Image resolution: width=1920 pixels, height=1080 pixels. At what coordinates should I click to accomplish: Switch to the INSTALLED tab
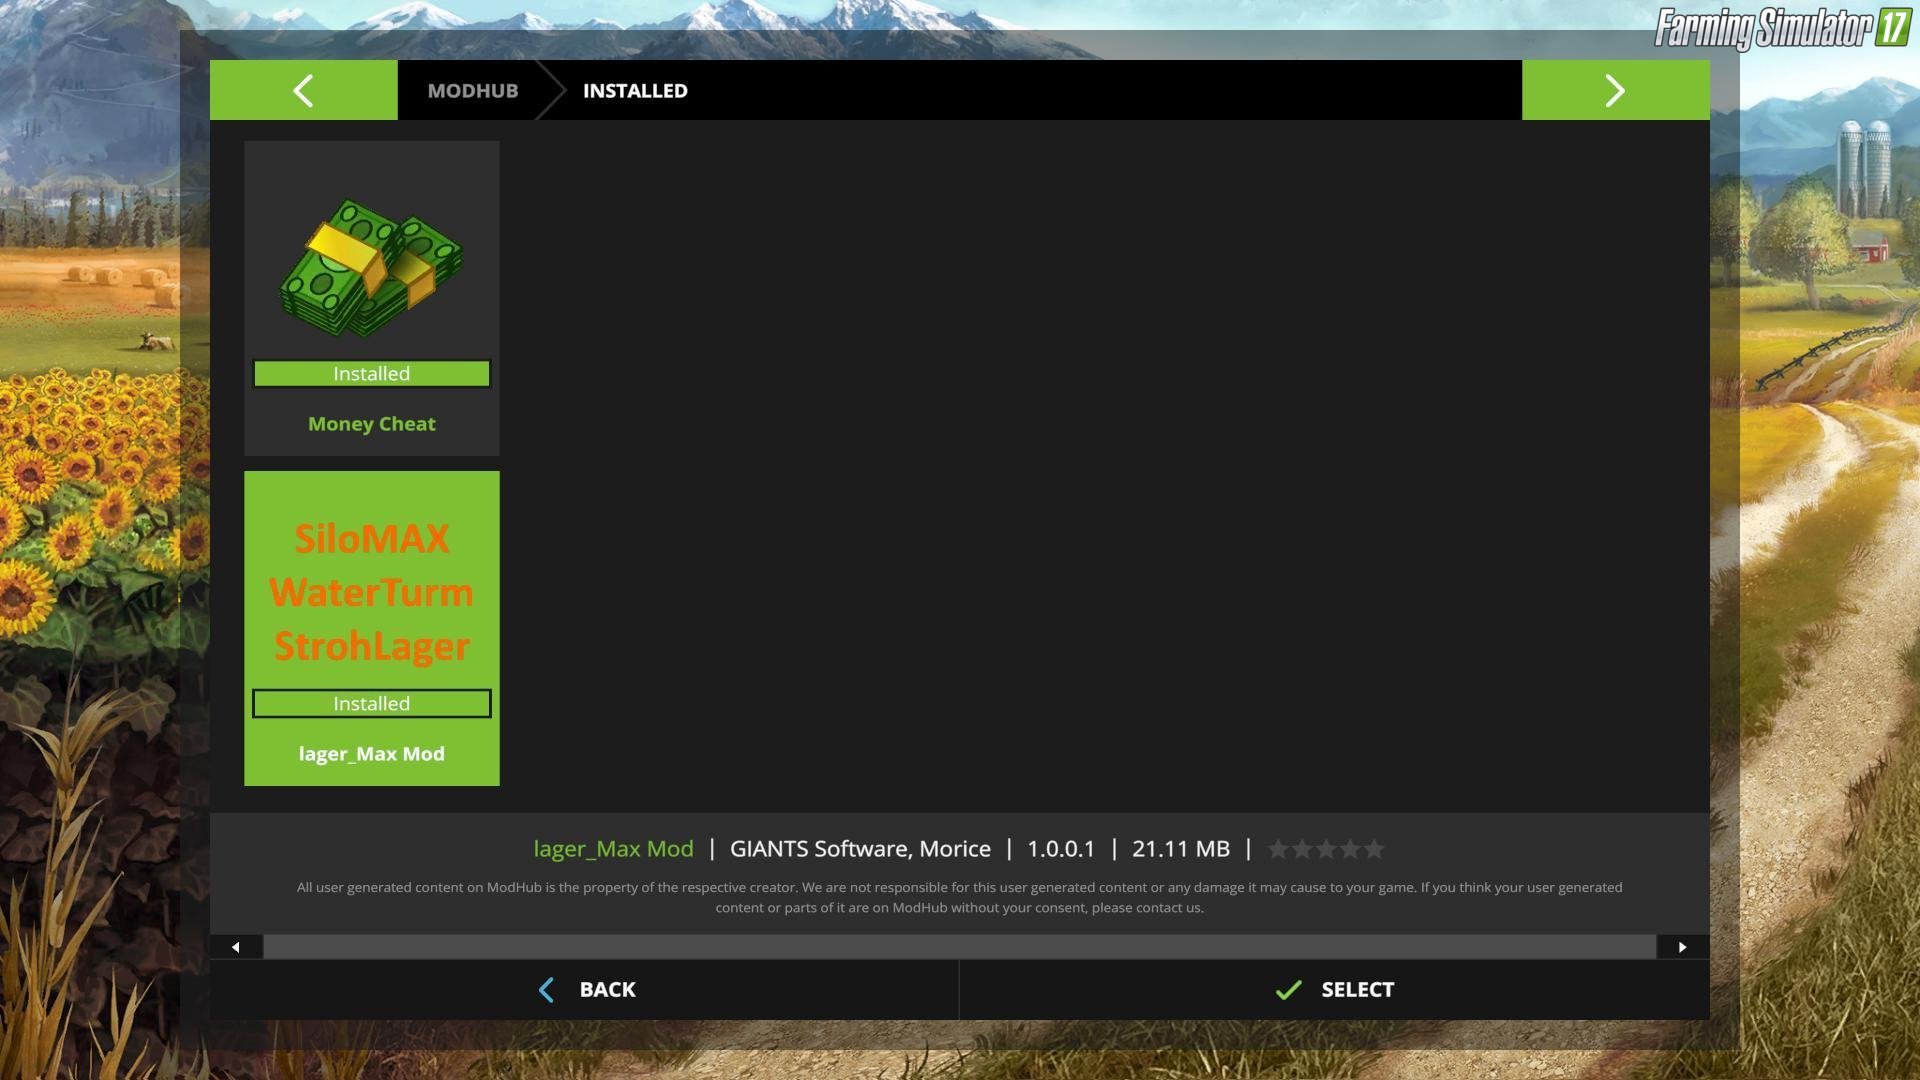(x=636, y=90)
